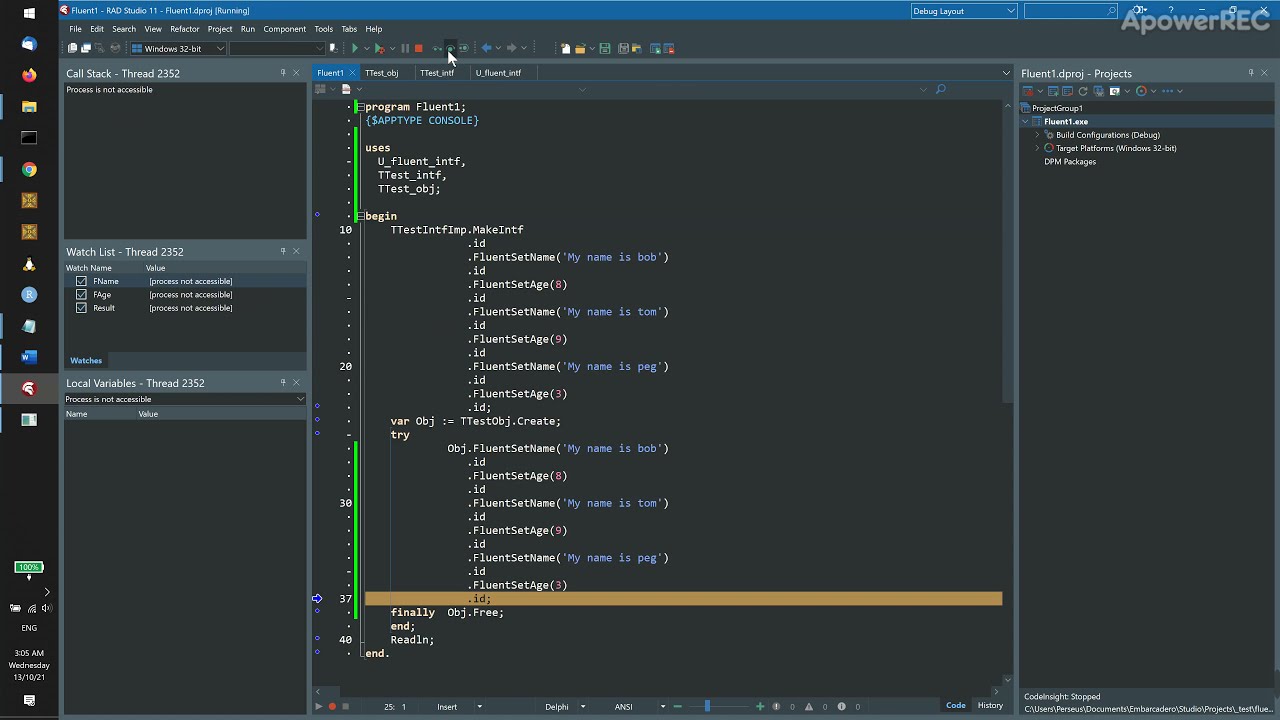Adjust the editor zoom slider
The height and width of the screenshot is (720, 1280).
click(707, 707)
